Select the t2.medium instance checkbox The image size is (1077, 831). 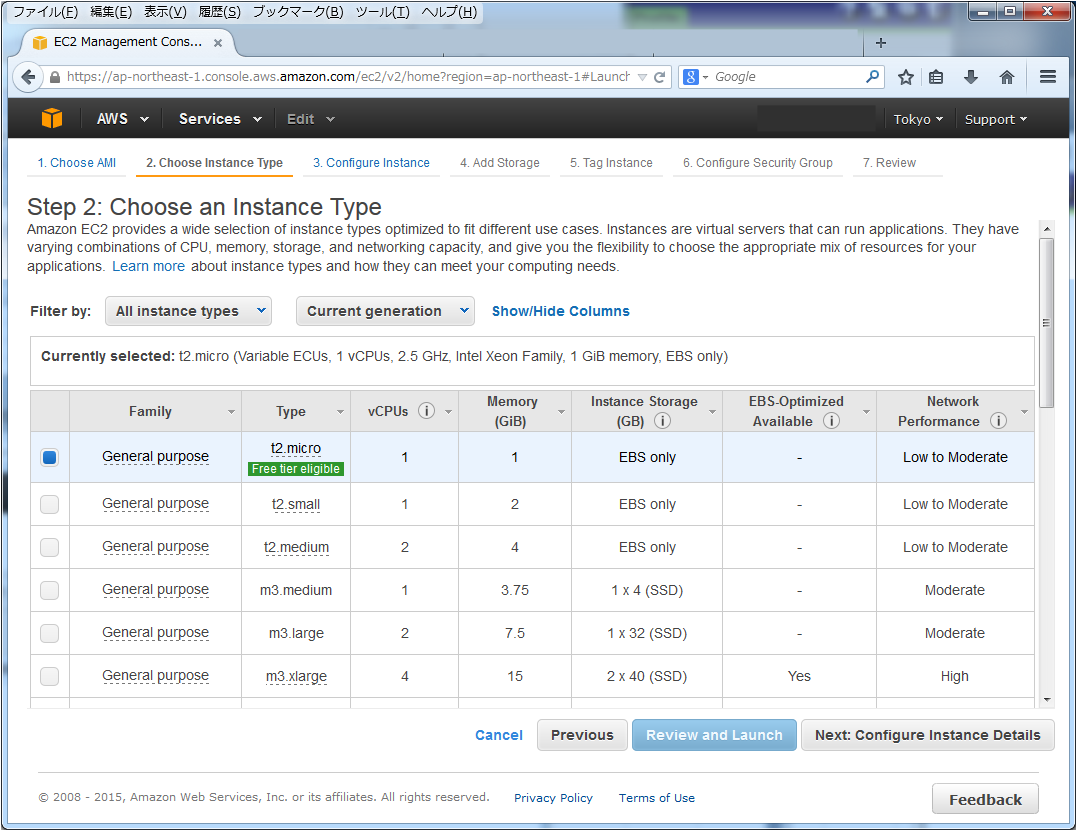click(49, 547)
